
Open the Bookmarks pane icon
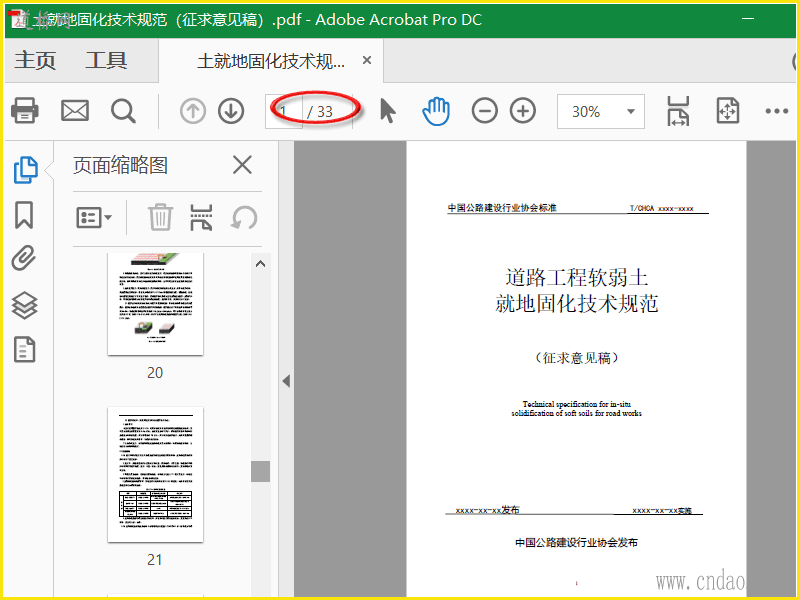click(24, 215)
